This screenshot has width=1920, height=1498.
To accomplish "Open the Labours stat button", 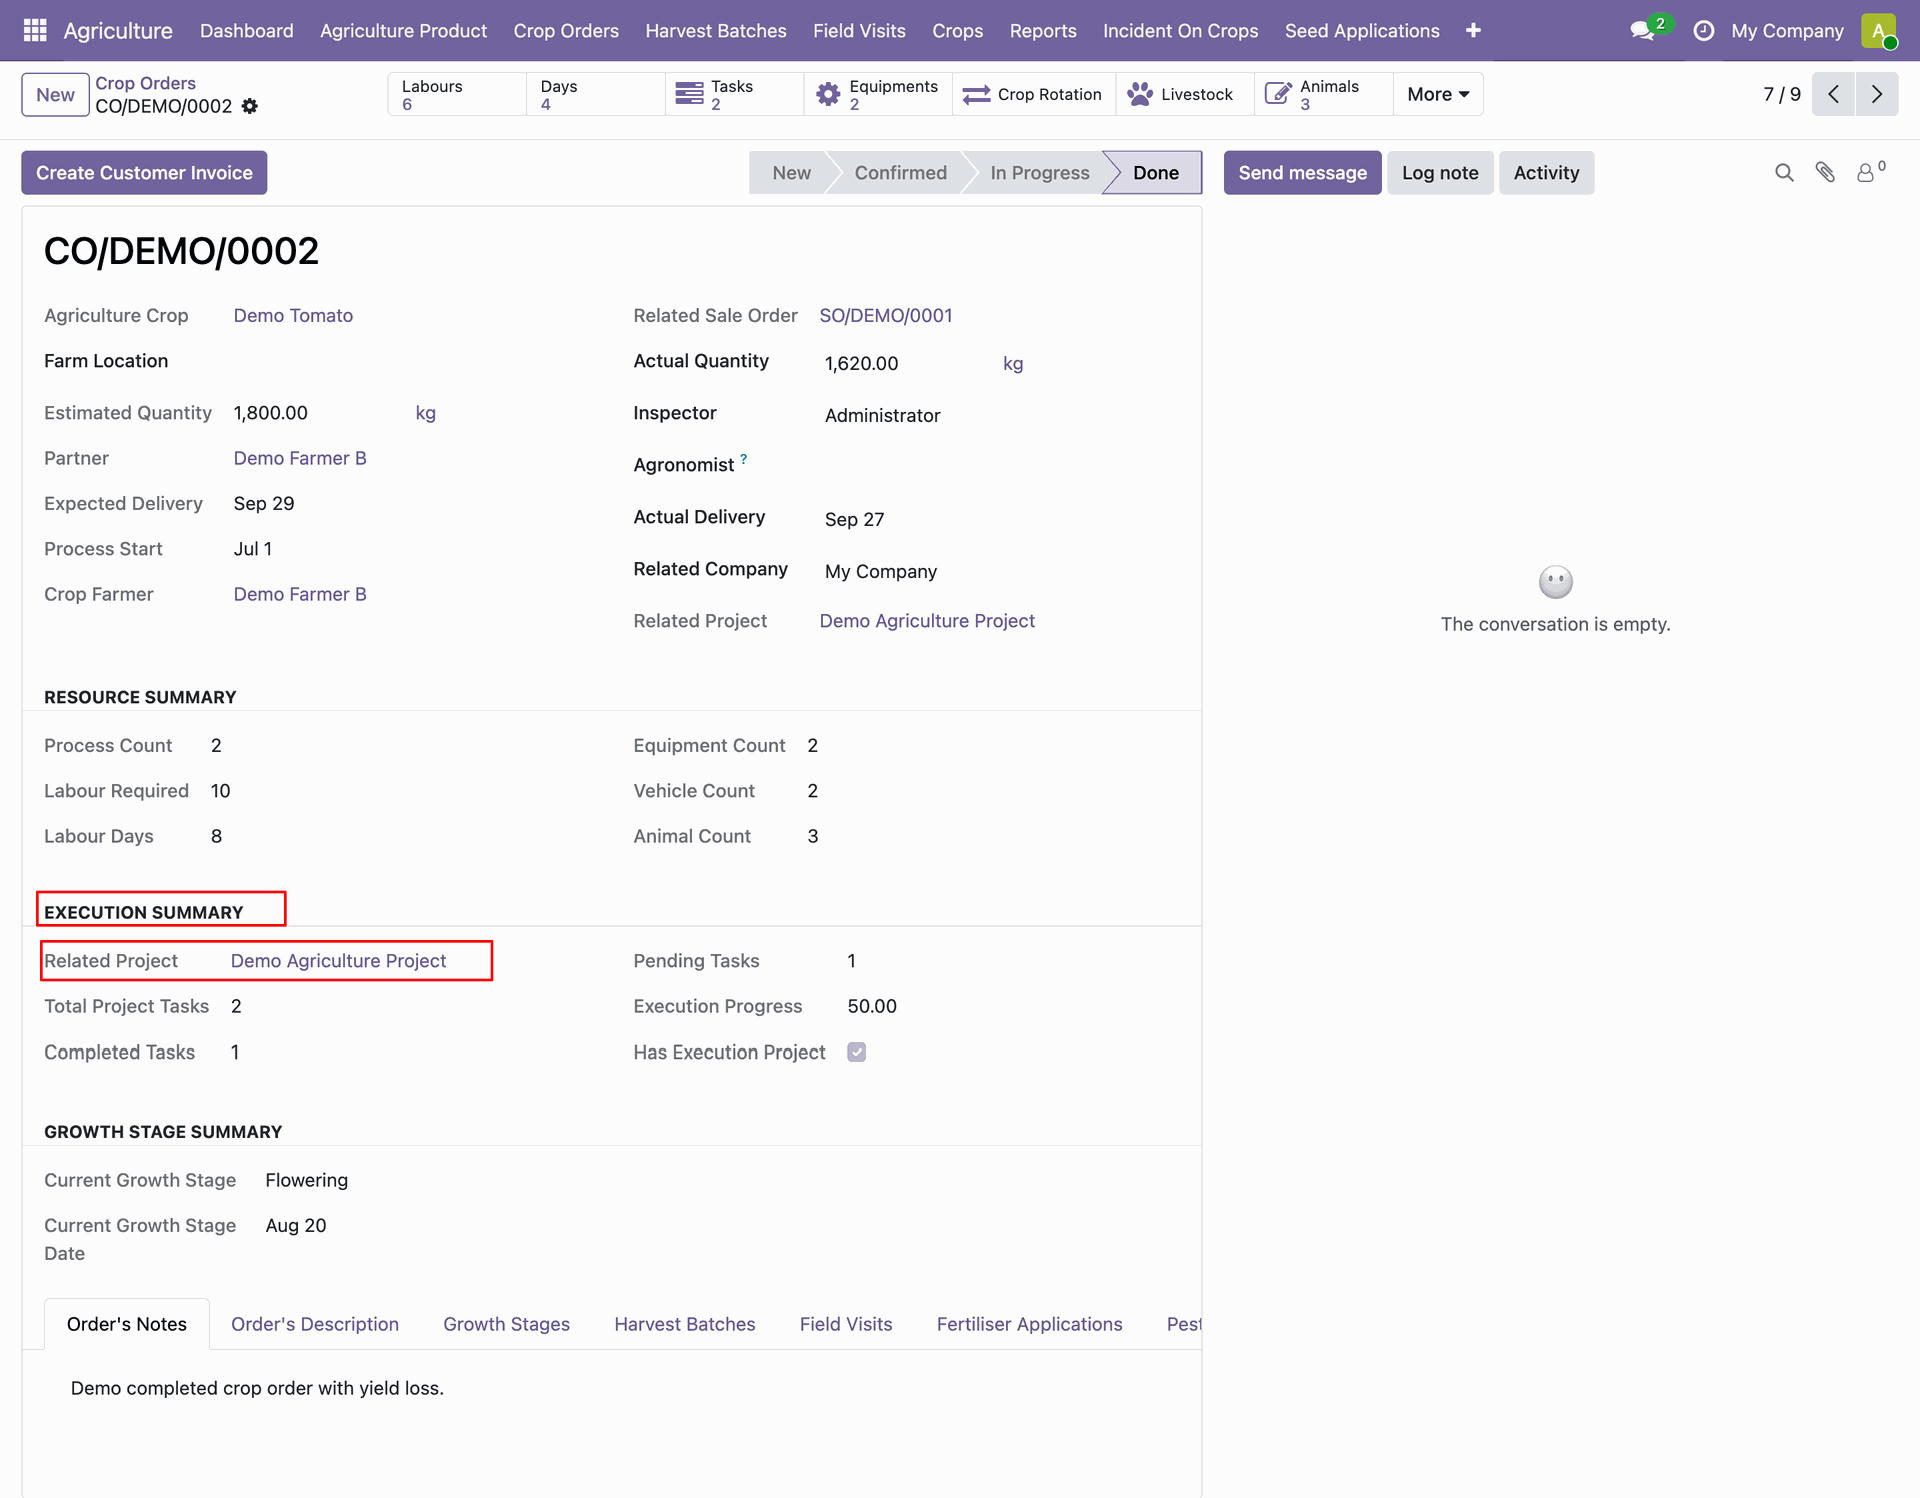I will [x=456, y=94].
